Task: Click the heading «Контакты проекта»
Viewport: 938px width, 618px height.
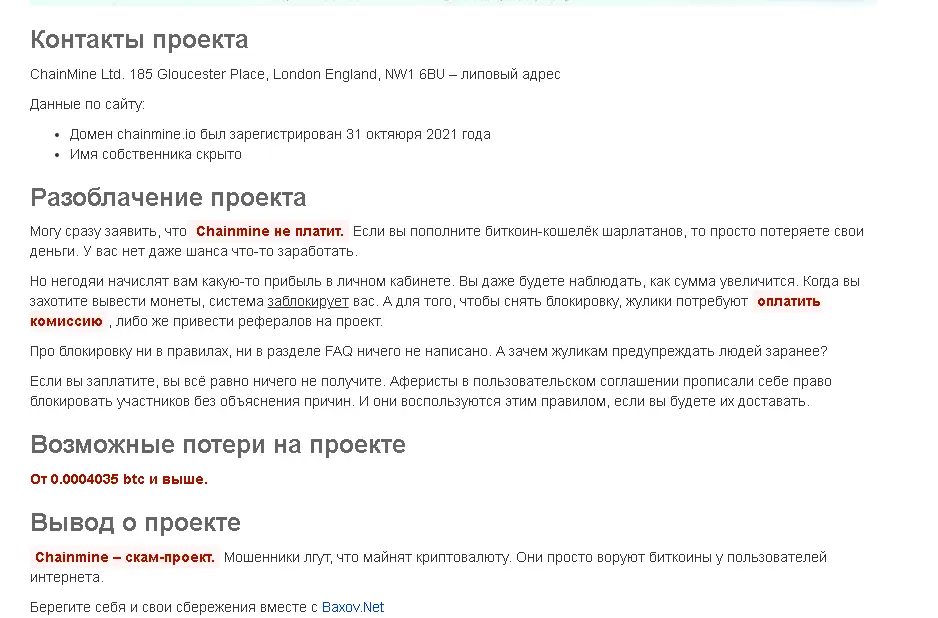Action: [139, 39]
